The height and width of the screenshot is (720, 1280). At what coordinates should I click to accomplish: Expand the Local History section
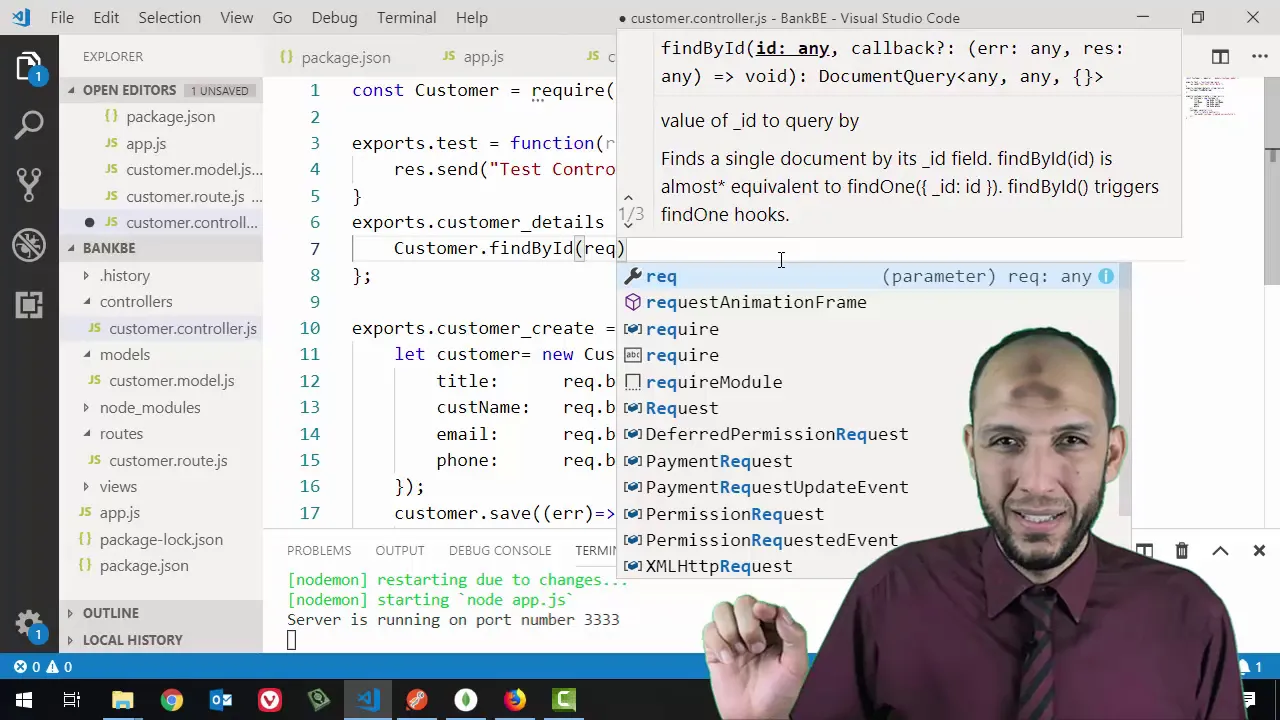(160, 640)
